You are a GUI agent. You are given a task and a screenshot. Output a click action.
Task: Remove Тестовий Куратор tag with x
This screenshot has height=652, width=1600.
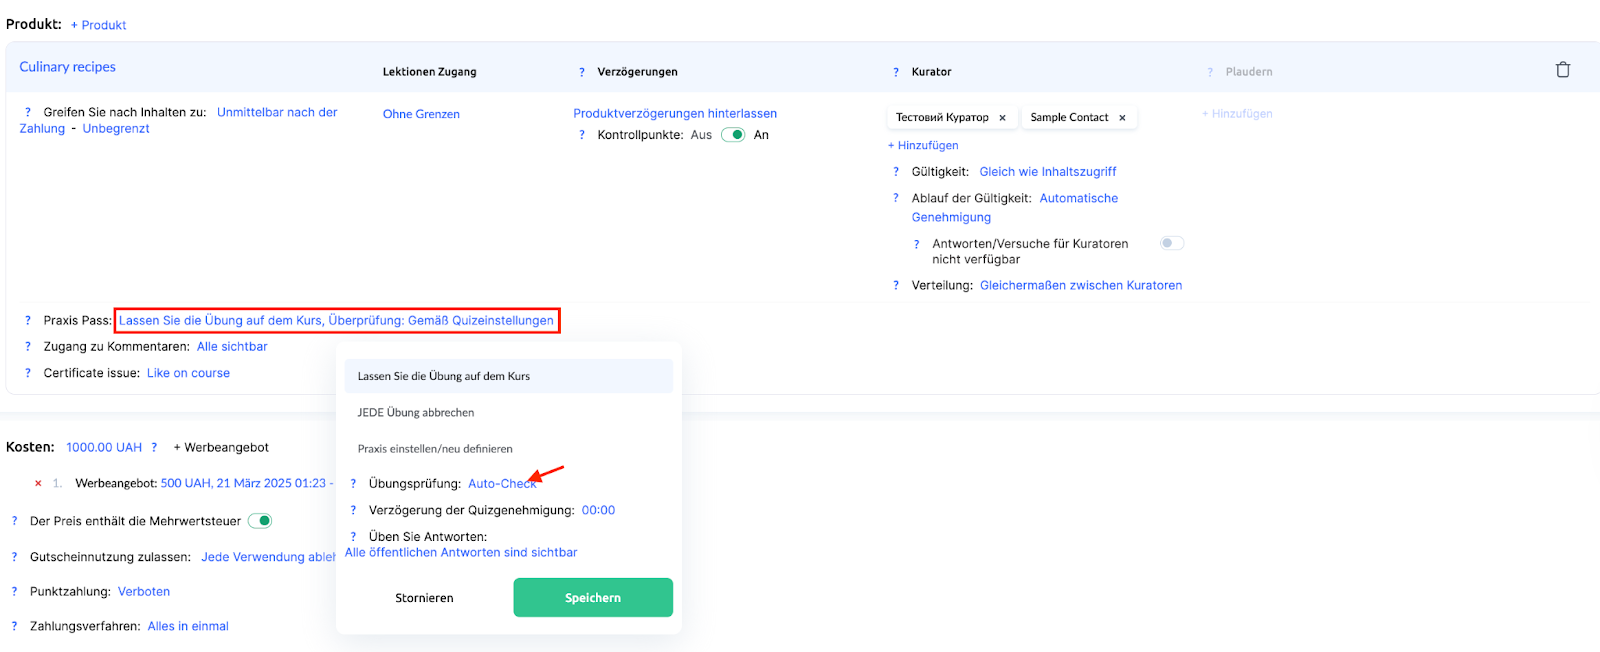pyautogui.click(x=1002, y=118)
